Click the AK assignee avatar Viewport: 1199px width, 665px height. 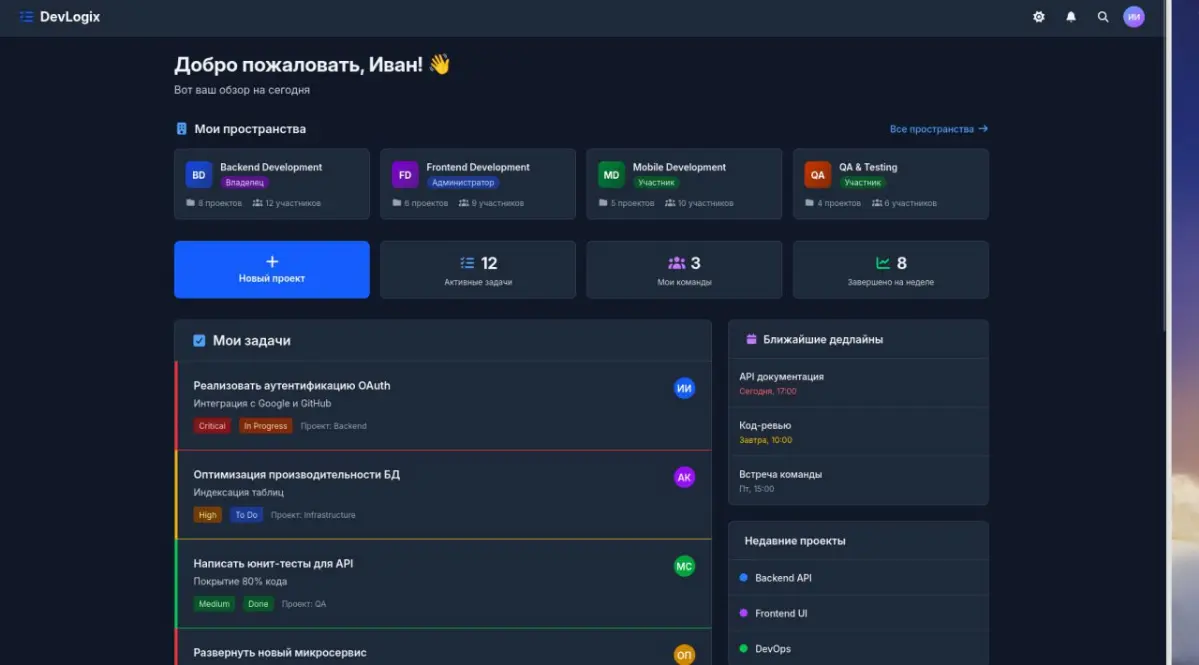pyautogui.click(x=684, y=477)
